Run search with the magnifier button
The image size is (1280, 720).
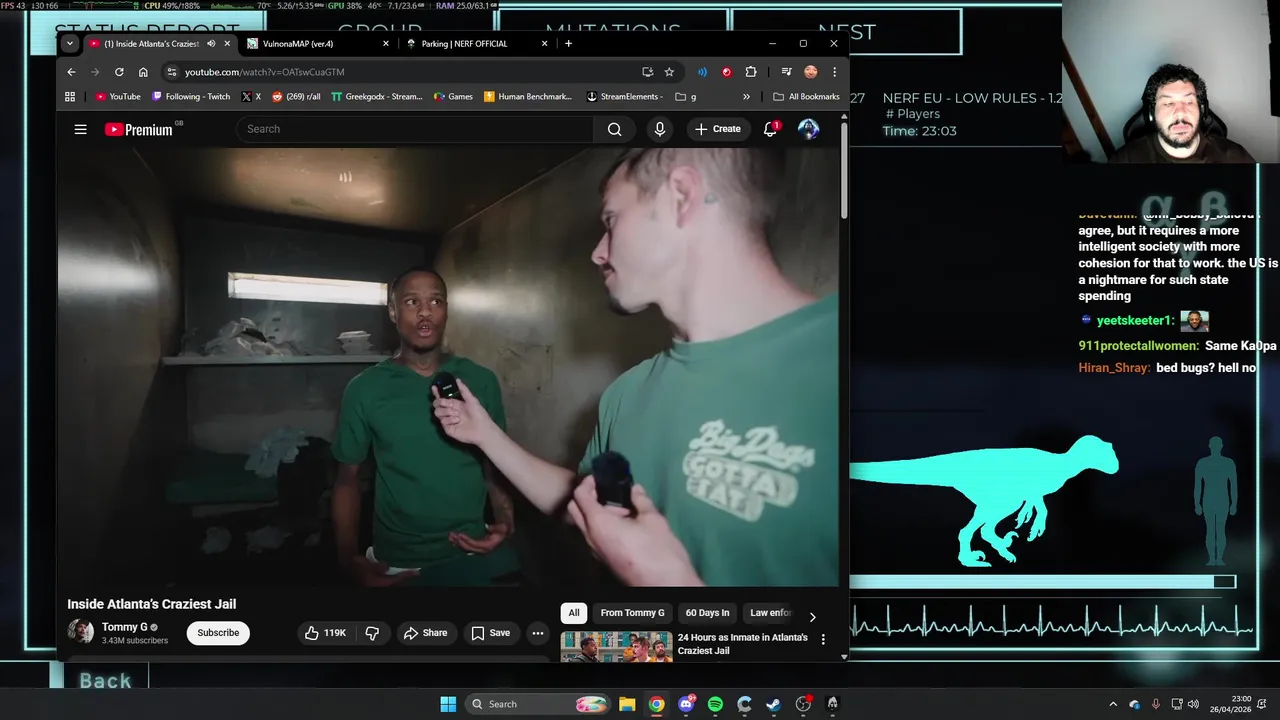(614, 129)
